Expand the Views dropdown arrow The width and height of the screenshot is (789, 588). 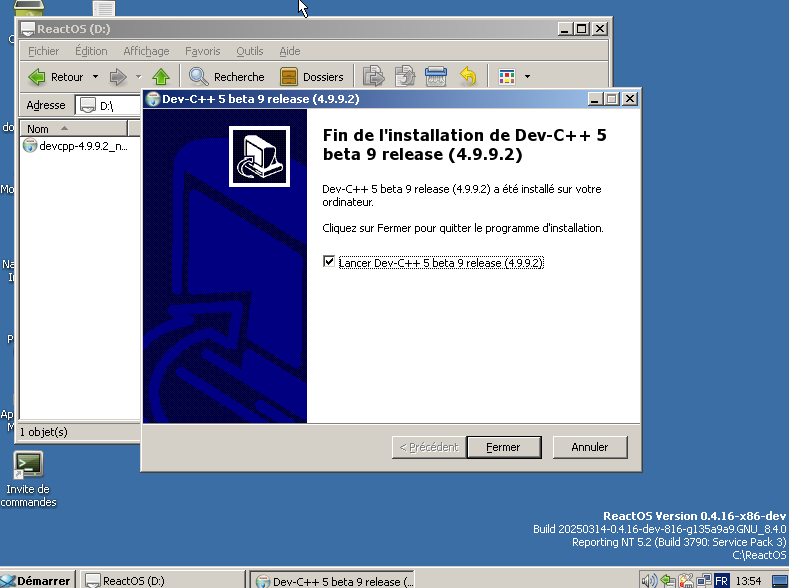click(x=527, y=77)
